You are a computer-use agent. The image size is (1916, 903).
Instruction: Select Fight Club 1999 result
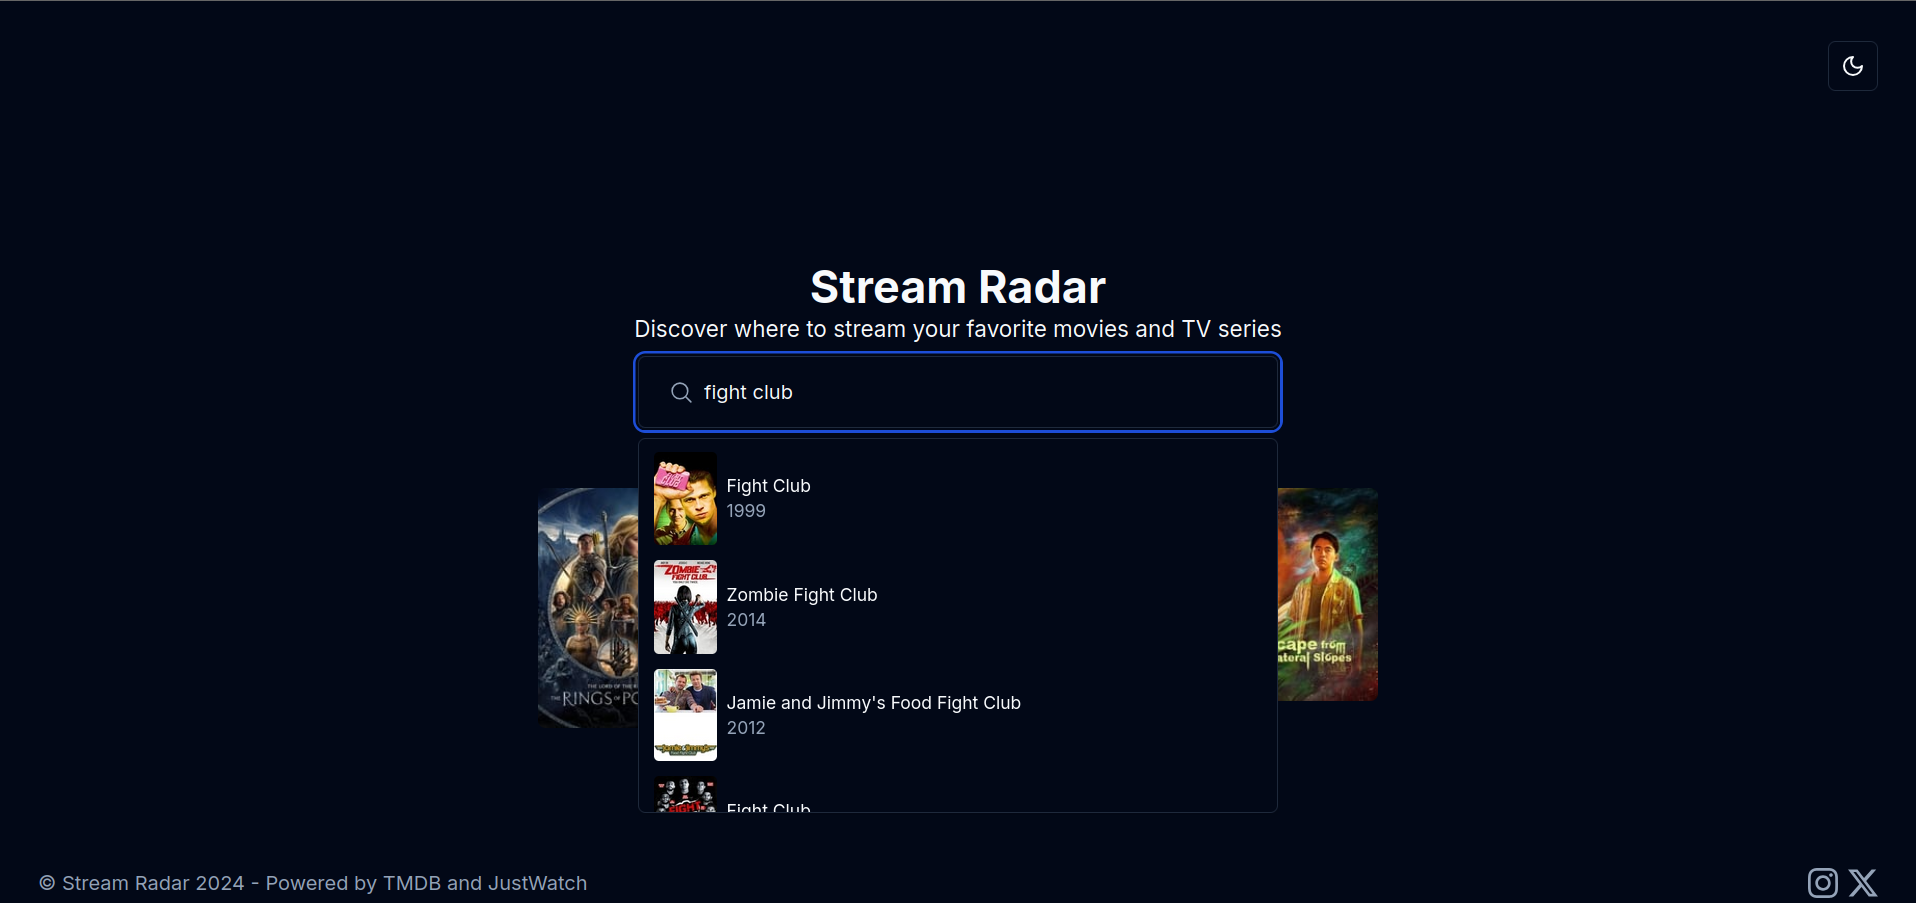click(x=957, y=498)
